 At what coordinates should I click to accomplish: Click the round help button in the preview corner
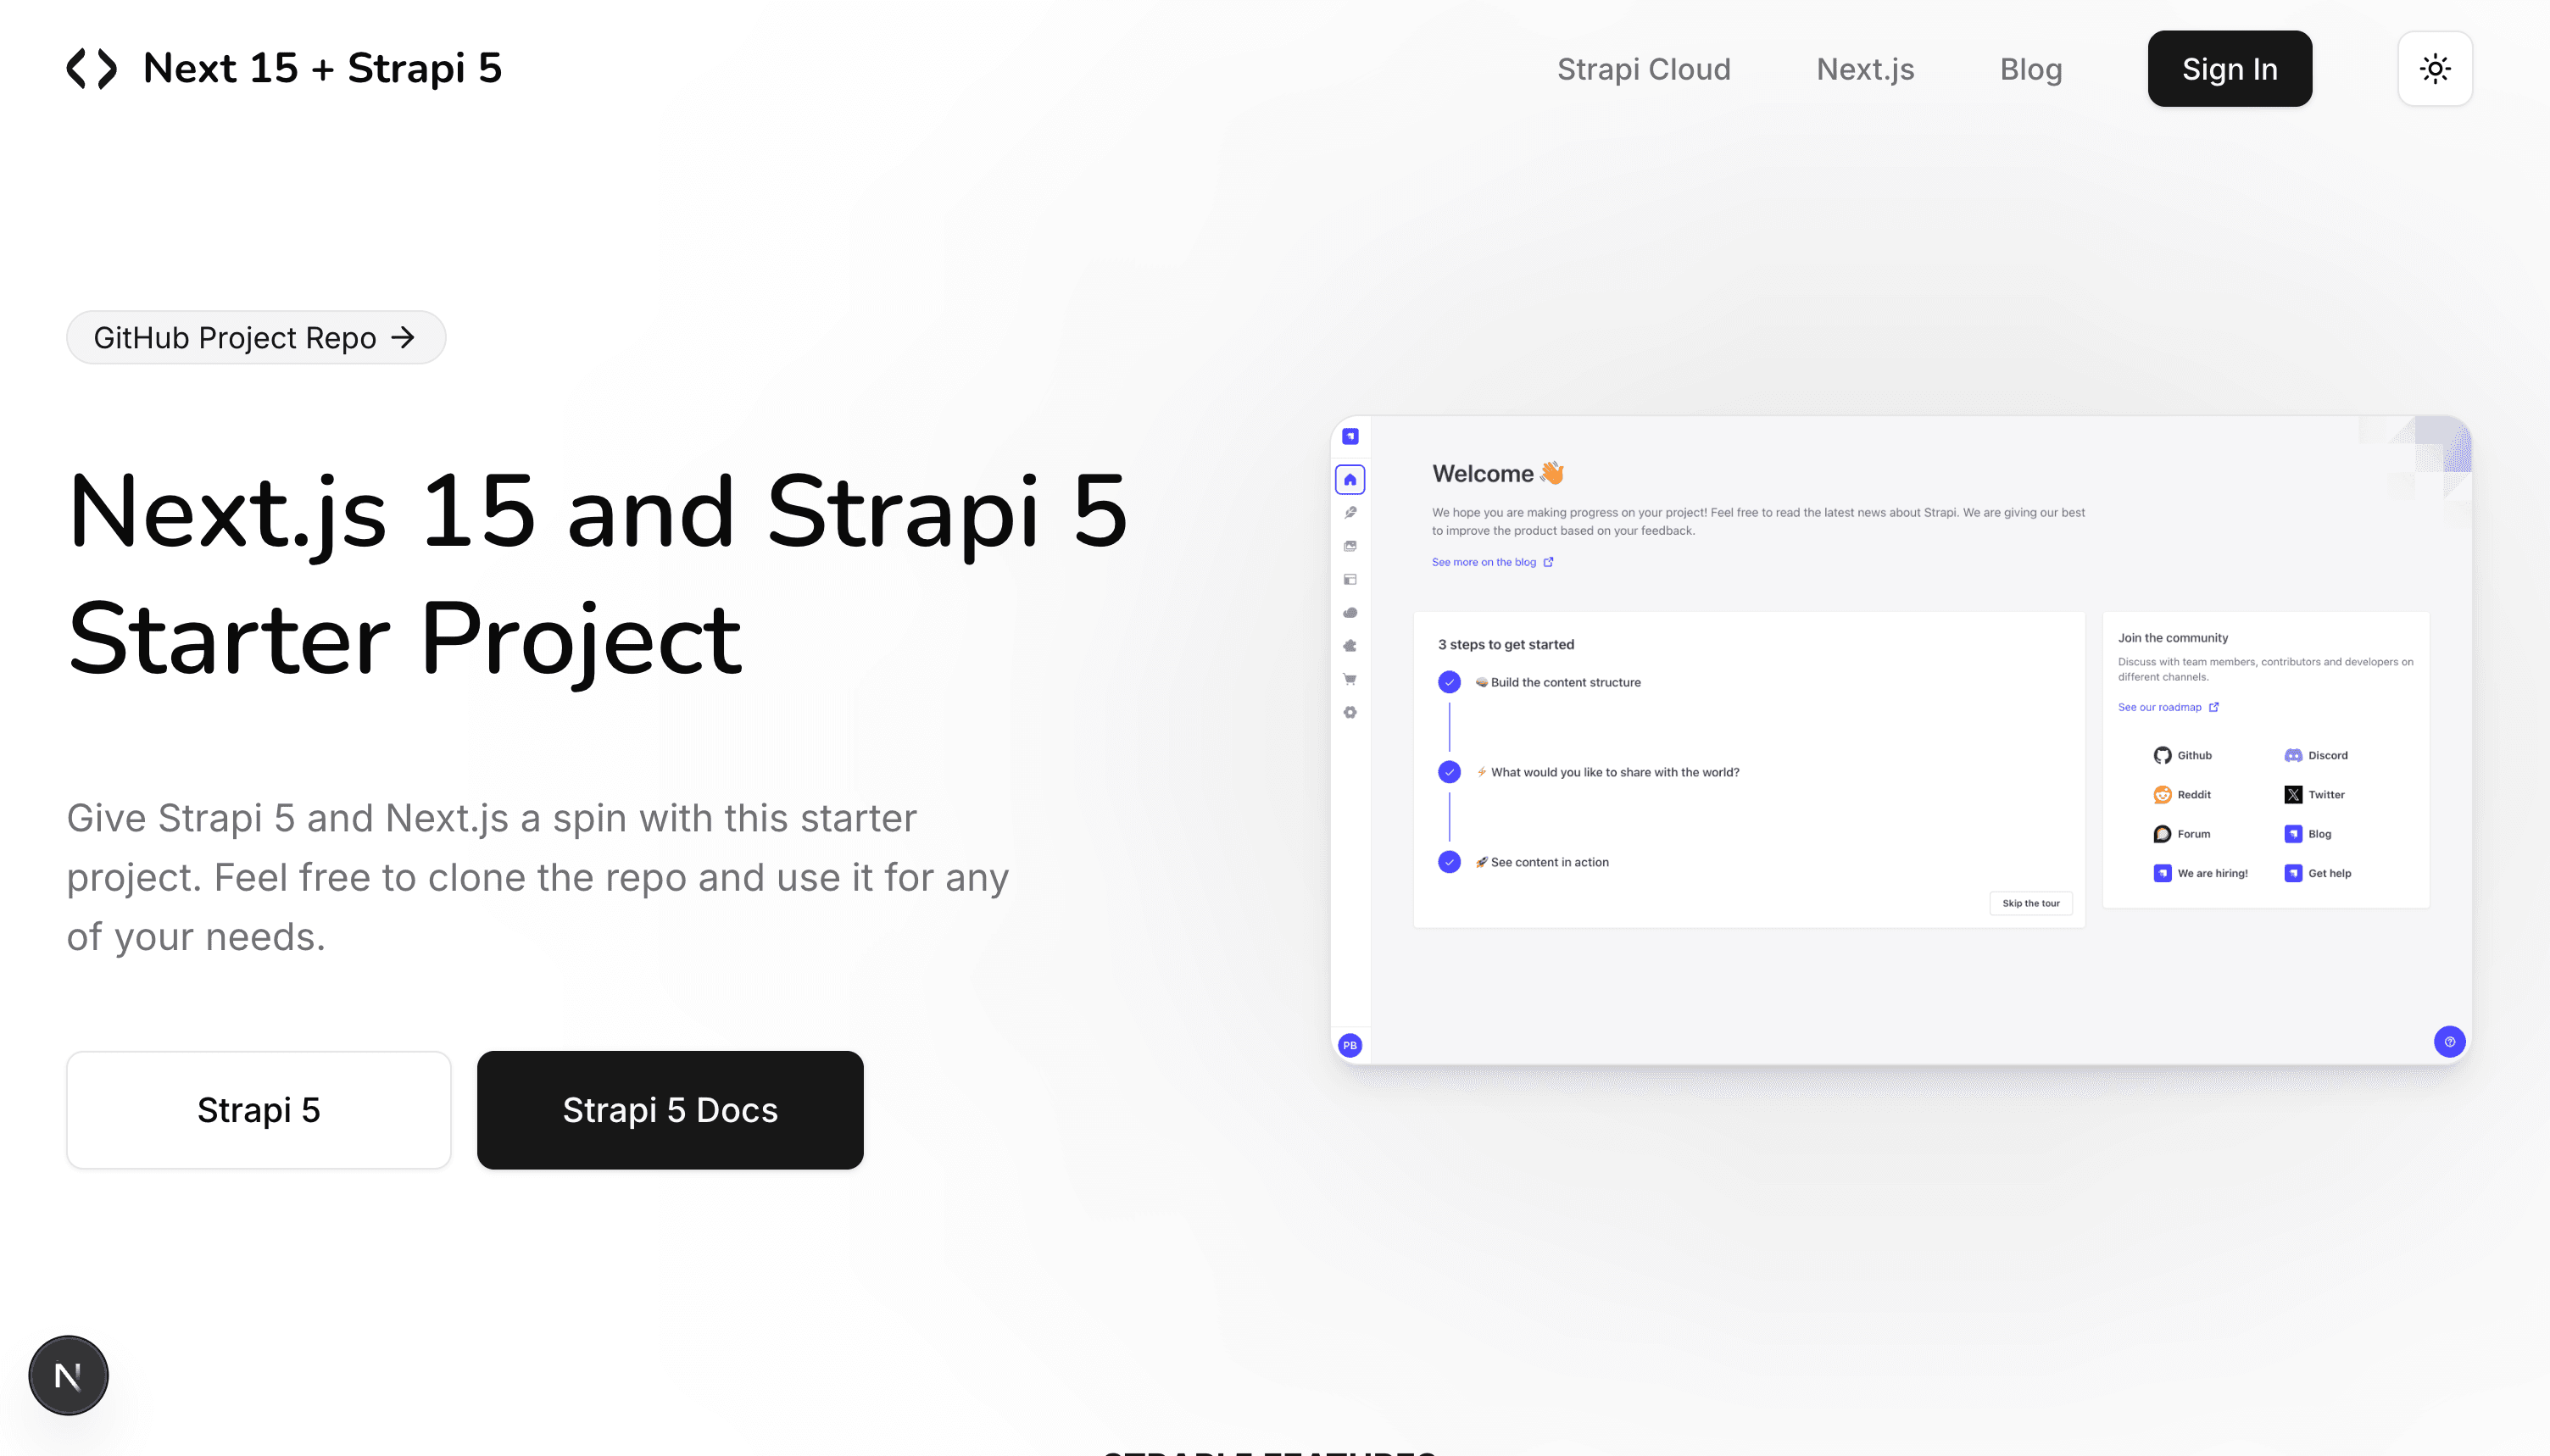(2449, 1042)
